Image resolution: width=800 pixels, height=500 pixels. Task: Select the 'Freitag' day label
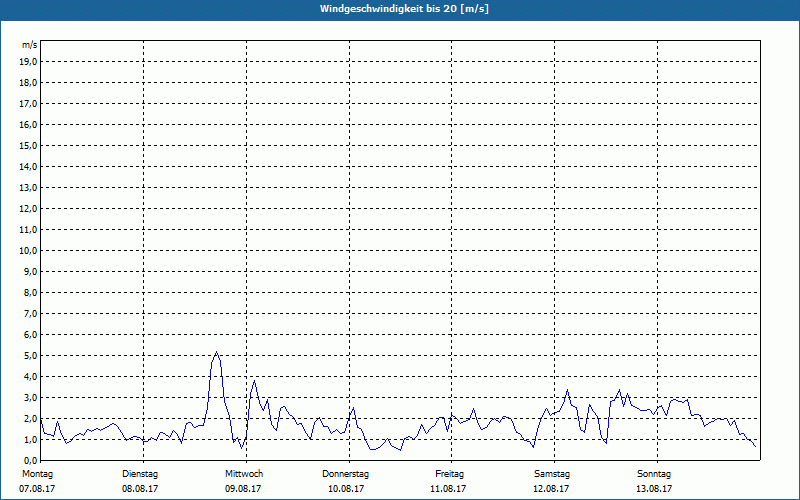pos(449,474)
